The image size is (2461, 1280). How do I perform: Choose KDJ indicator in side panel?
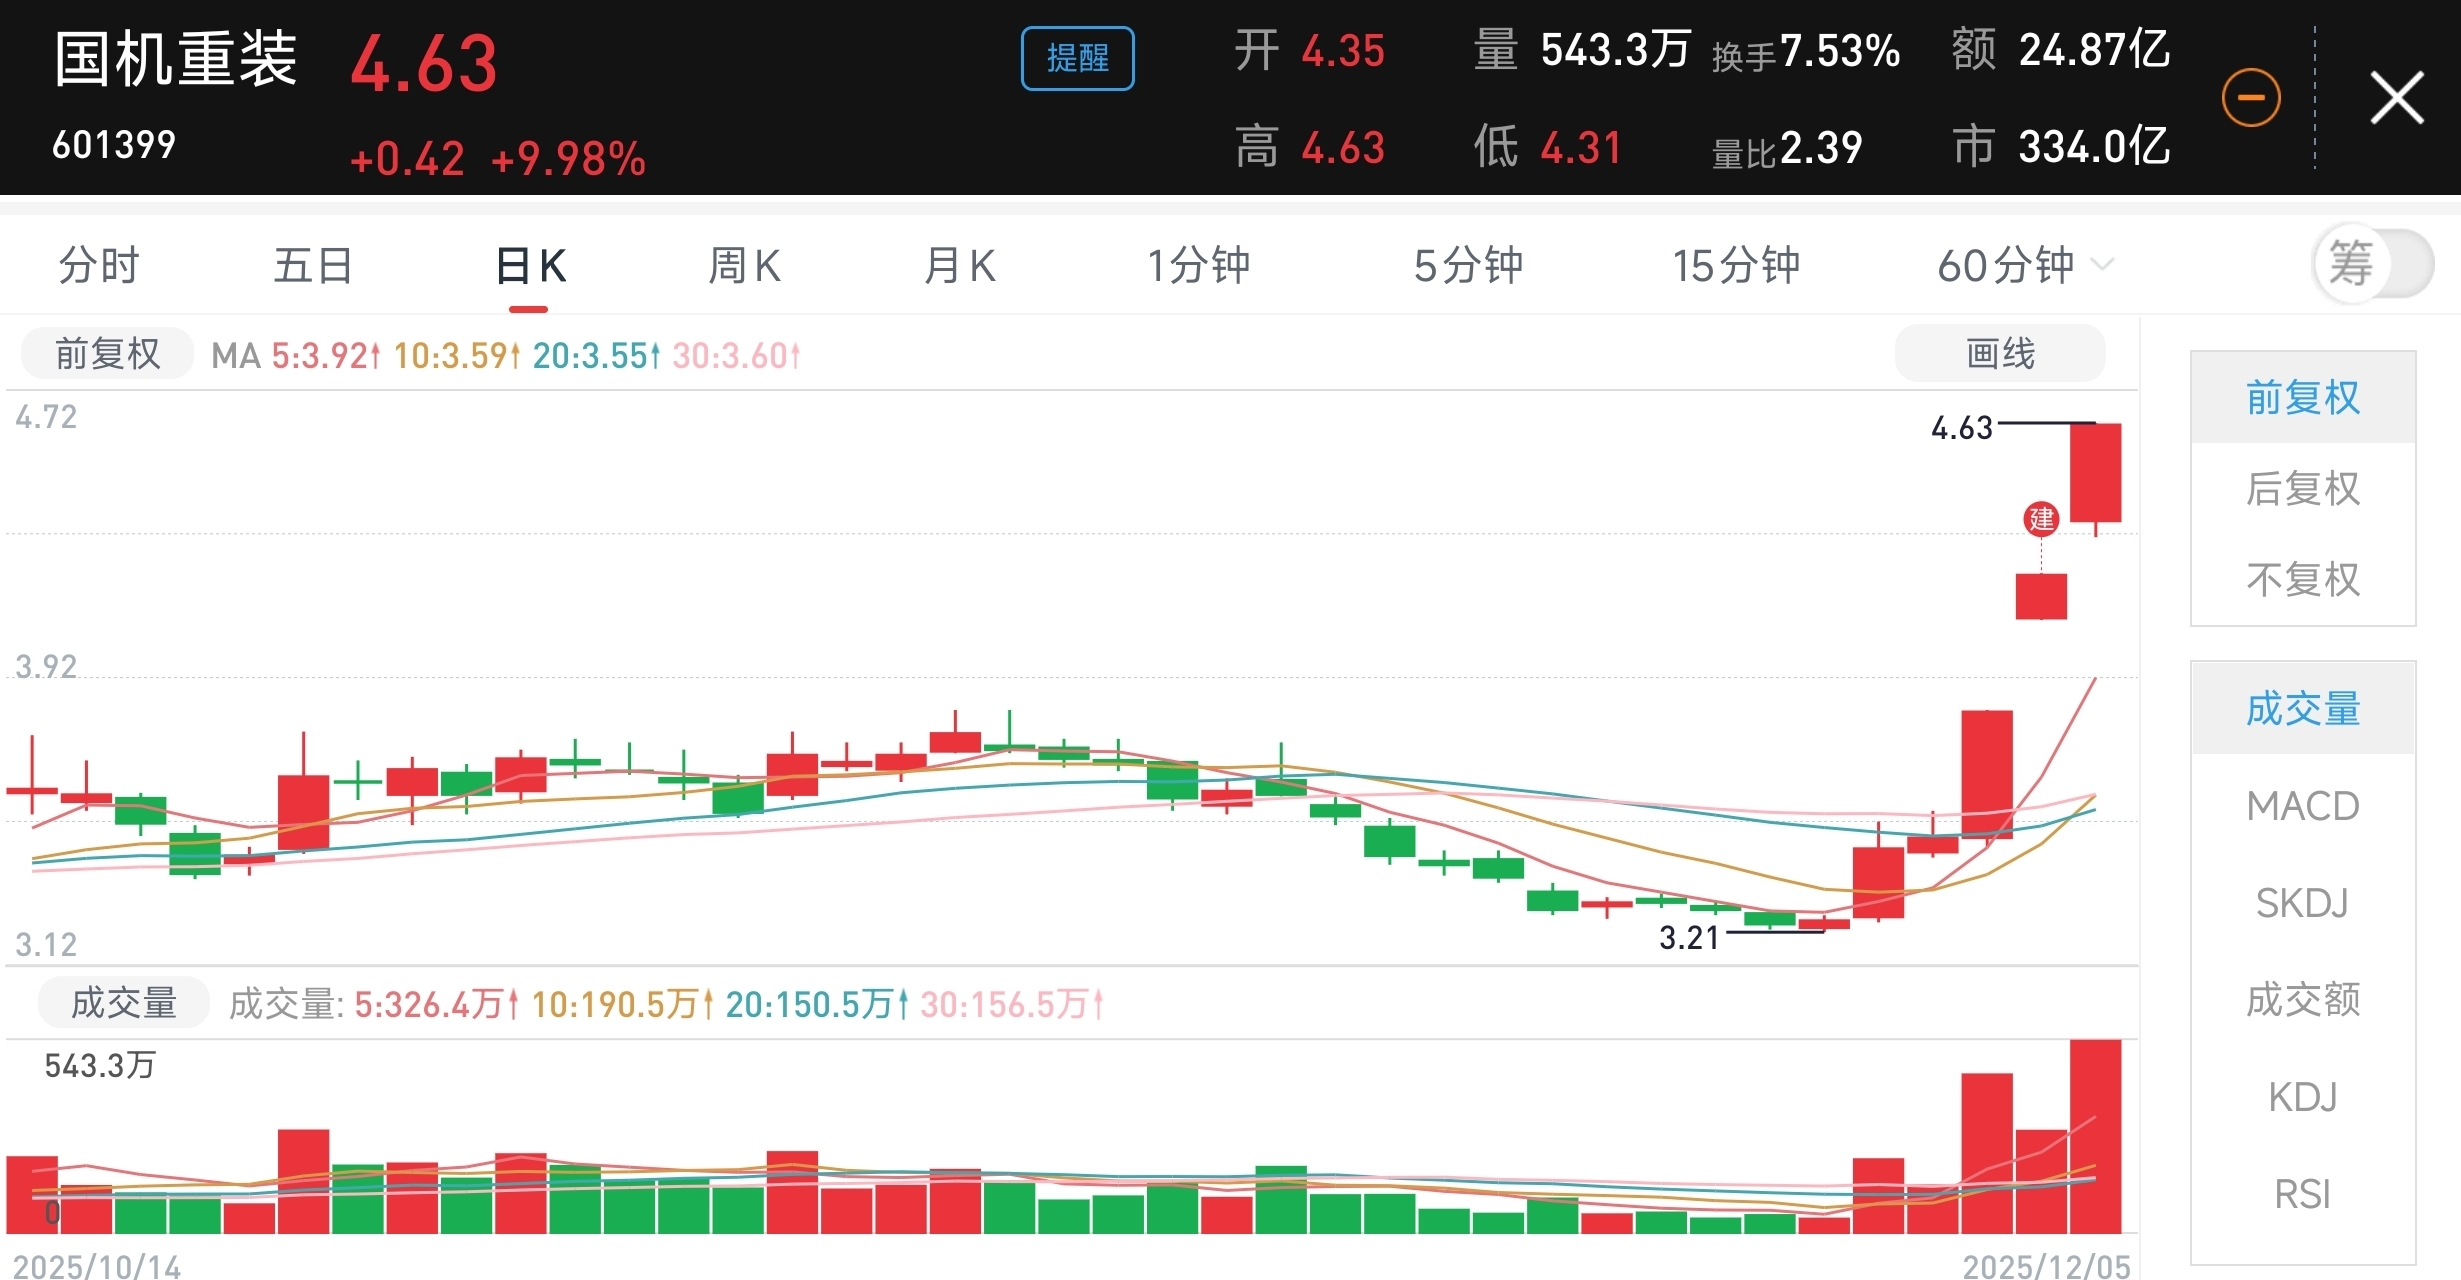tap(2302, 1097)
